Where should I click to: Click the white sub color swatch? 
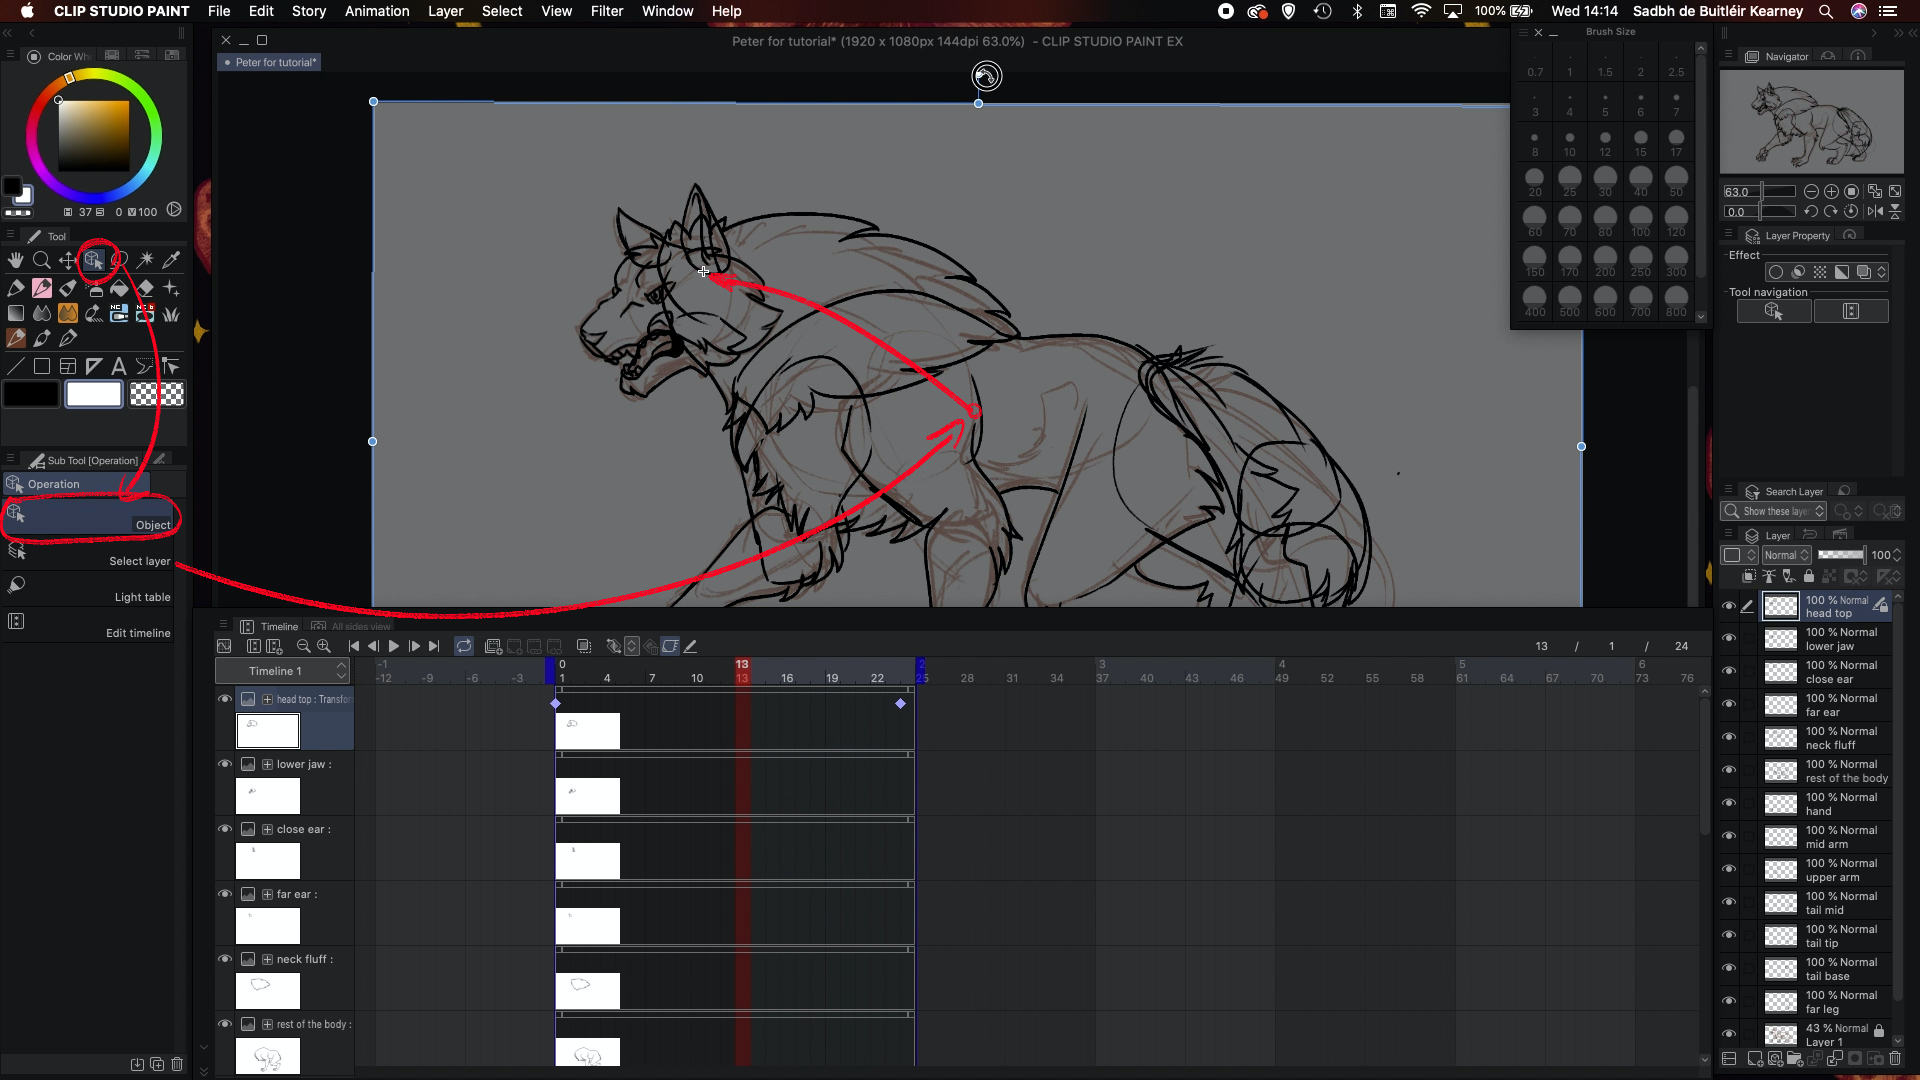(x=94, y=394)
